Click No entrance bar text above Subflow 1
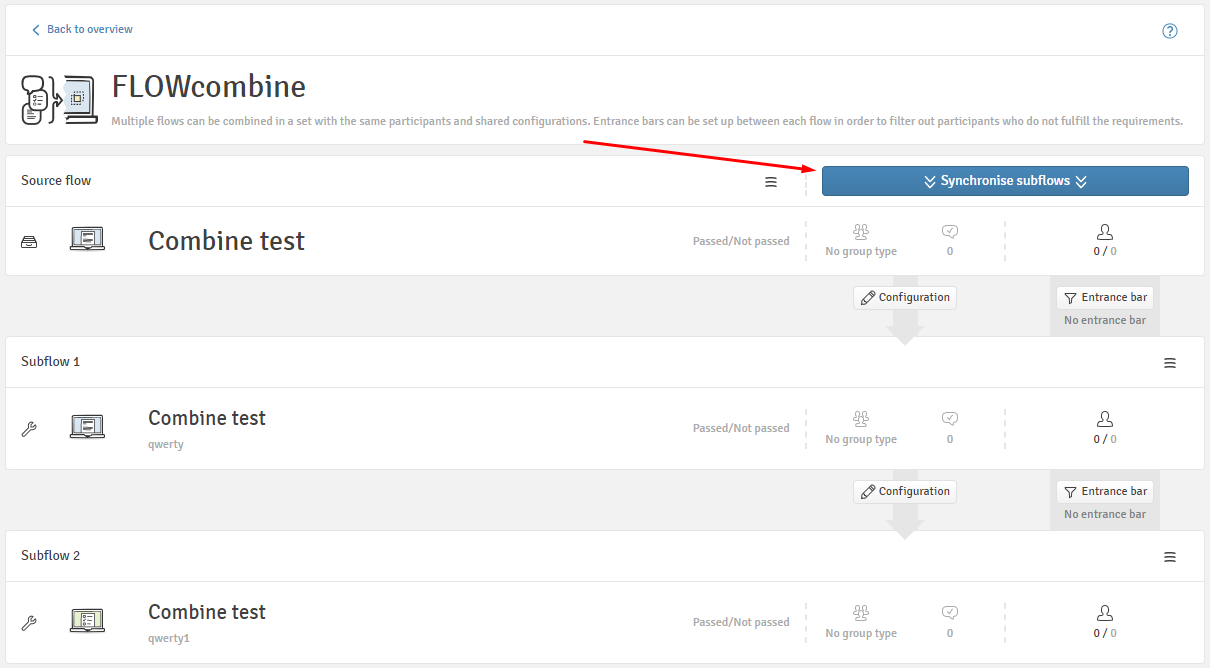 [1105, 321]
